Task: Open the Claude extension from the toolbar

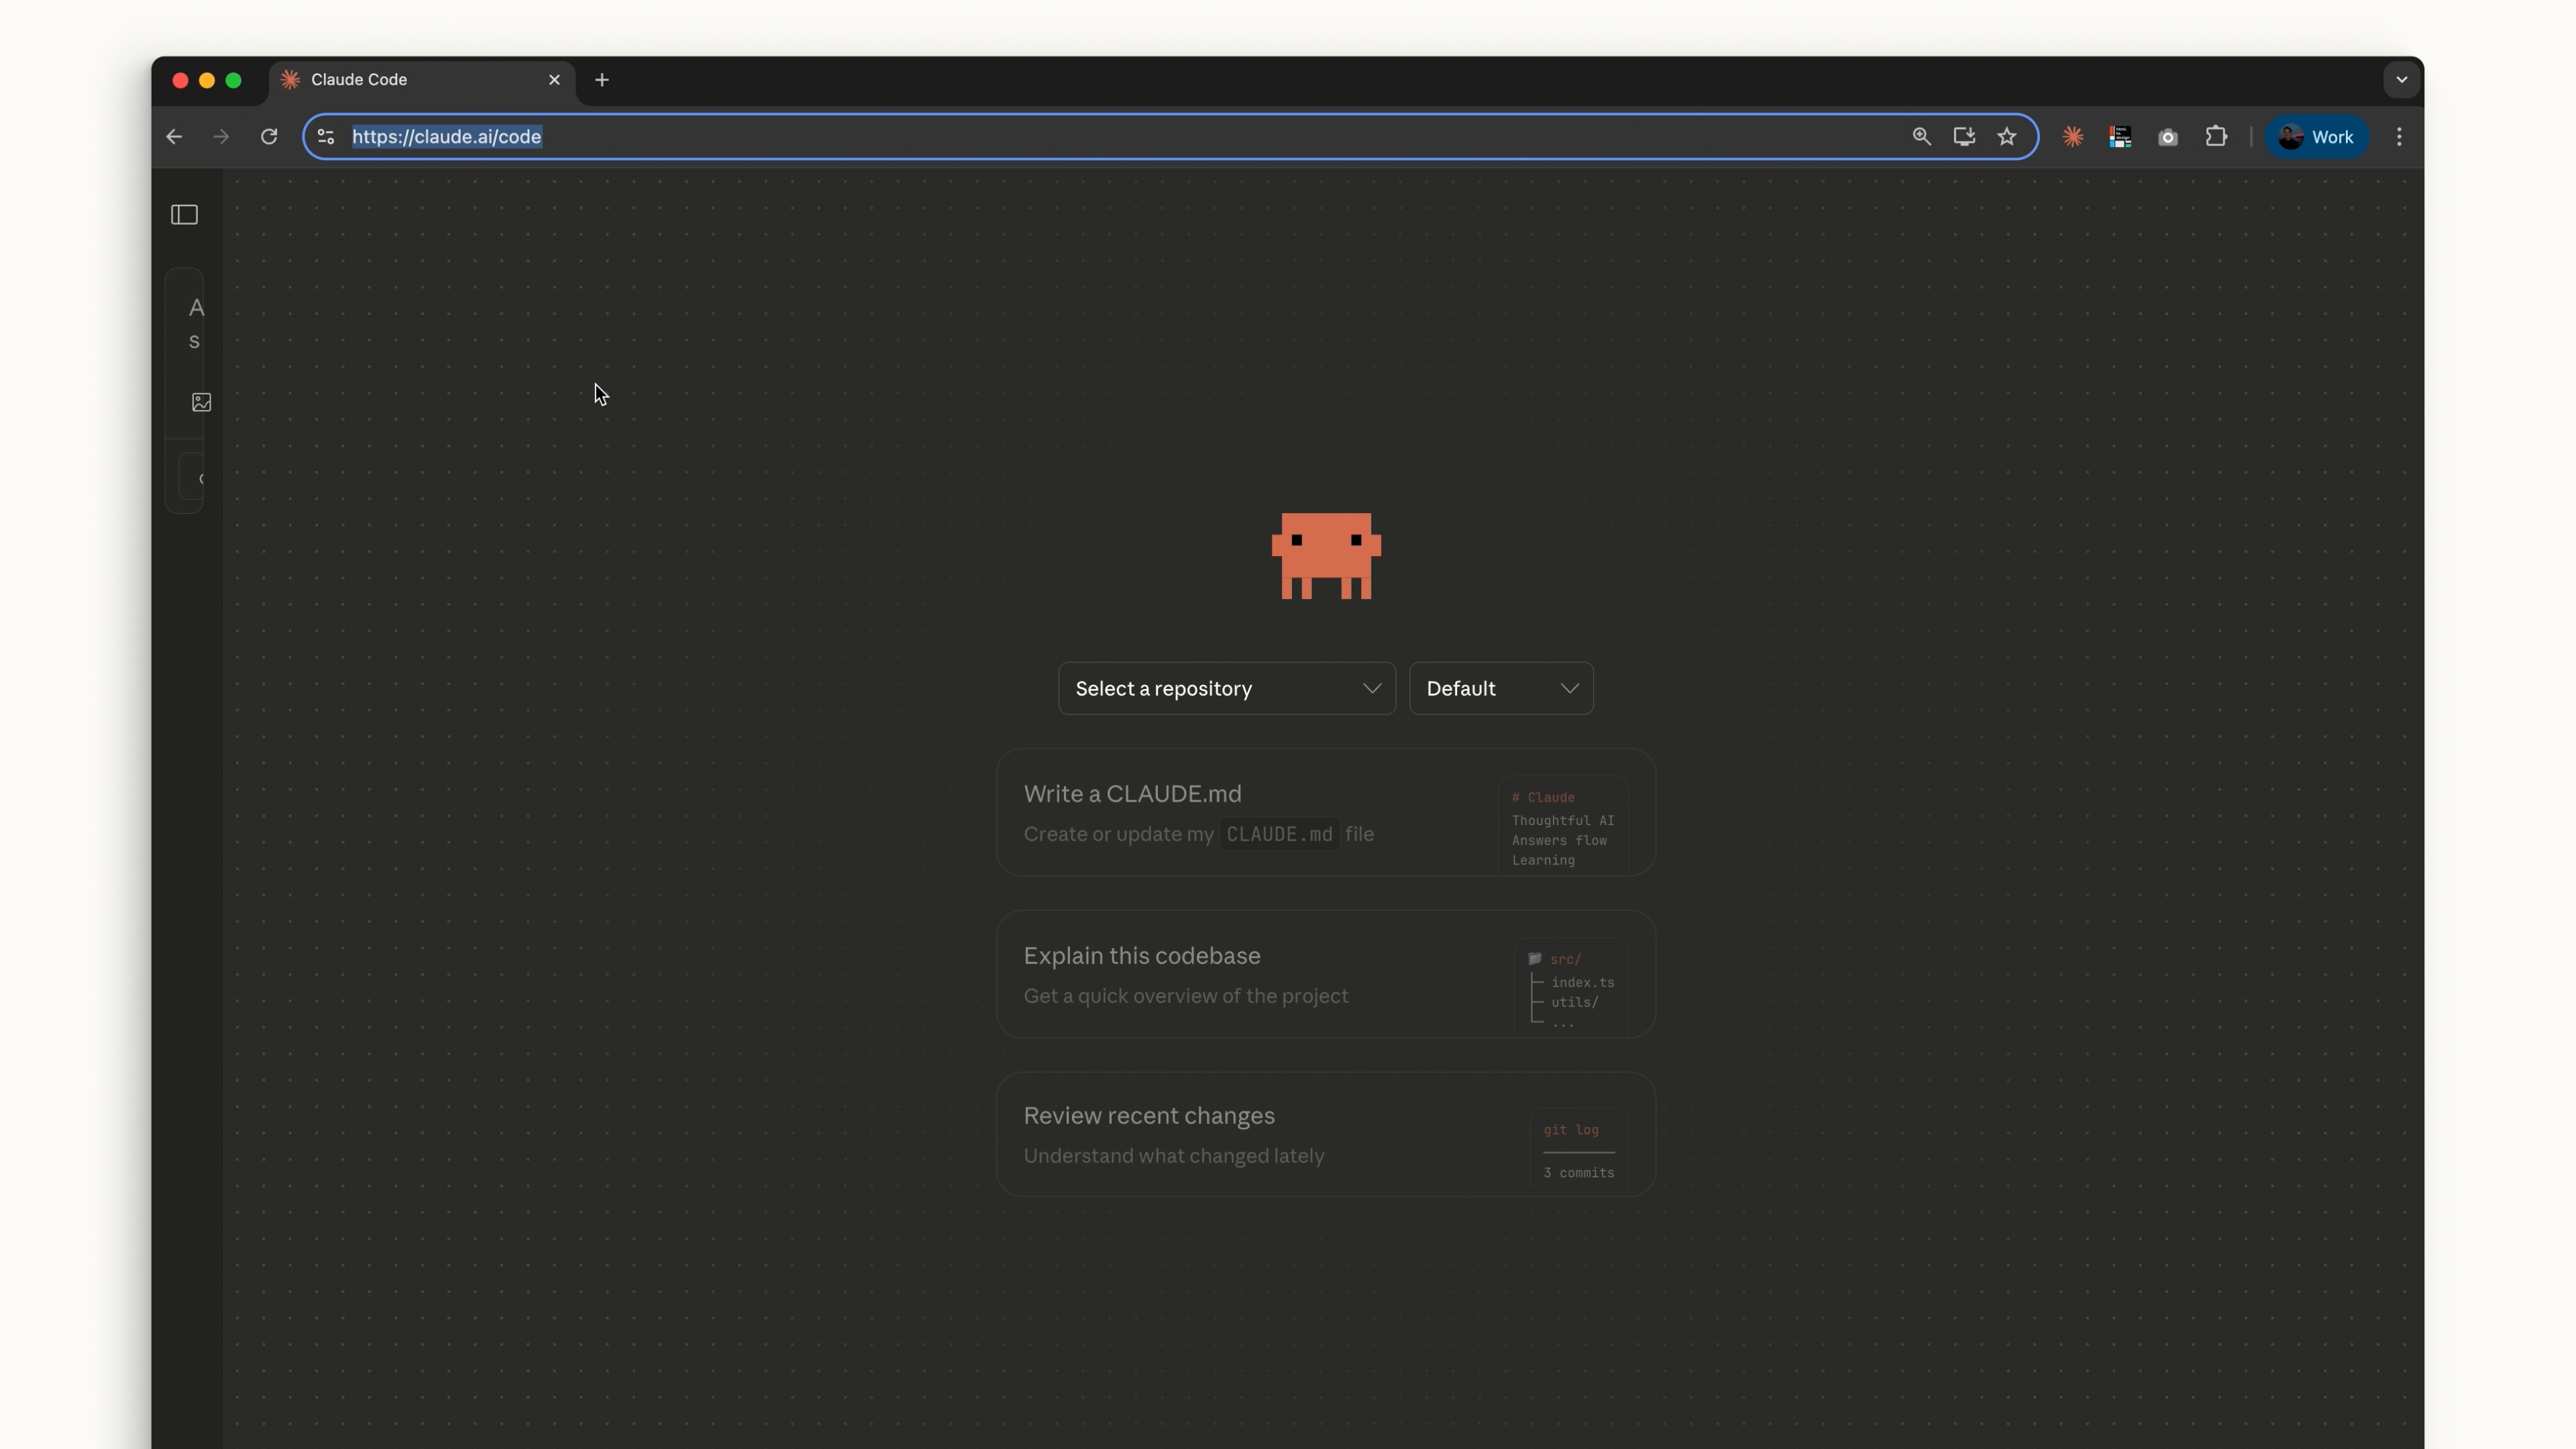Action: (x=2072, y=137)
